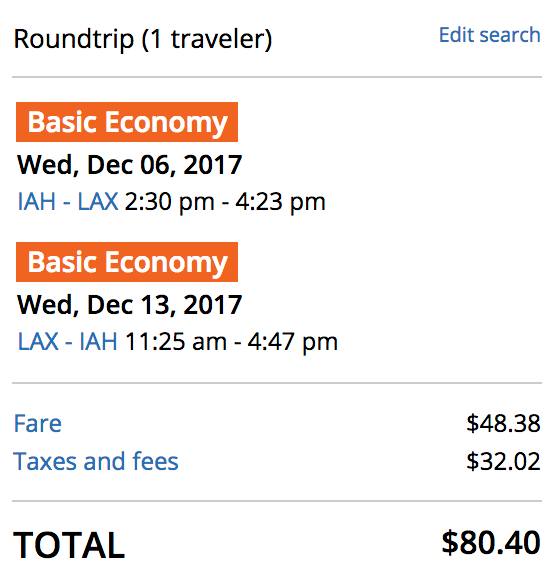
Task: Click the Fare breakdown link
Action: click(x=37, y=423)
